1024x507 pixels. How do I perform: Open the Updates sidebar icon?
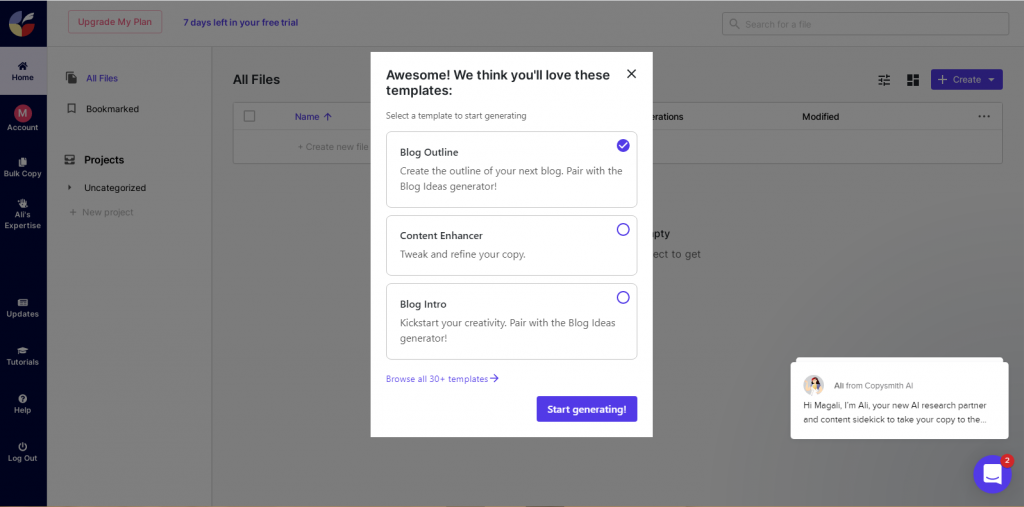[22, 302]
